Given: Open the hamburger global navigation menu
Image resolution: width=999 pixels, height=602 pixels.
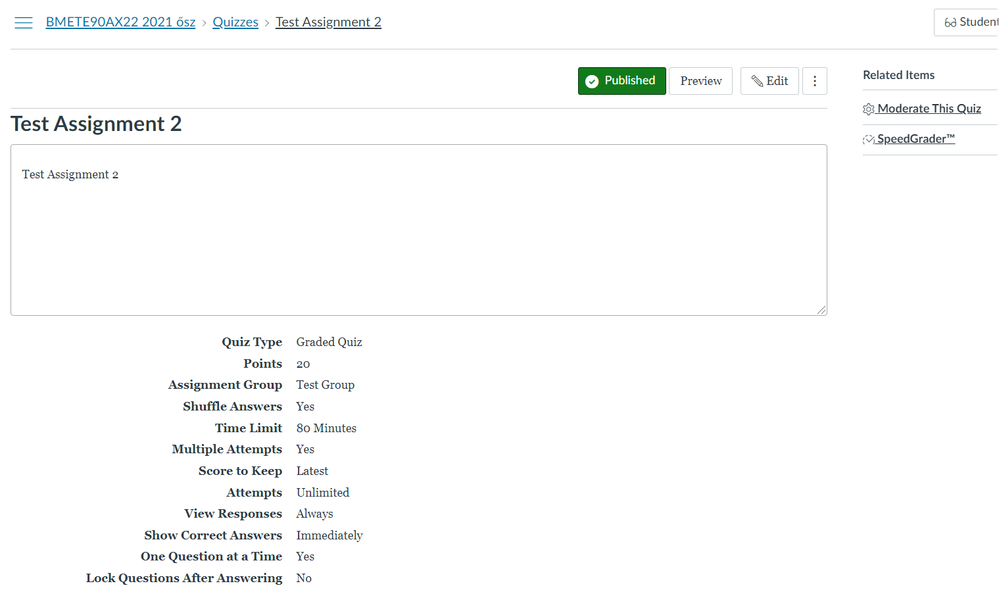Looking at the screenshot, I should 23,23.
